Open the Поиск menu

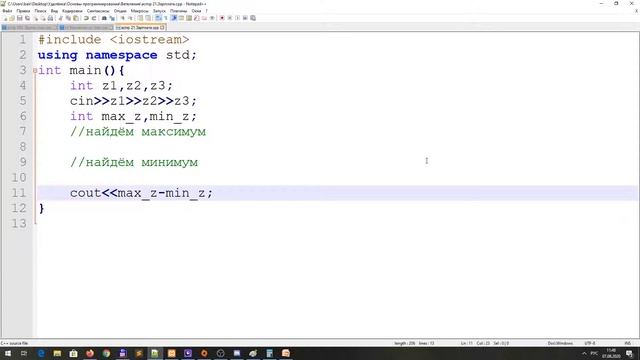[x=40, y=11]
